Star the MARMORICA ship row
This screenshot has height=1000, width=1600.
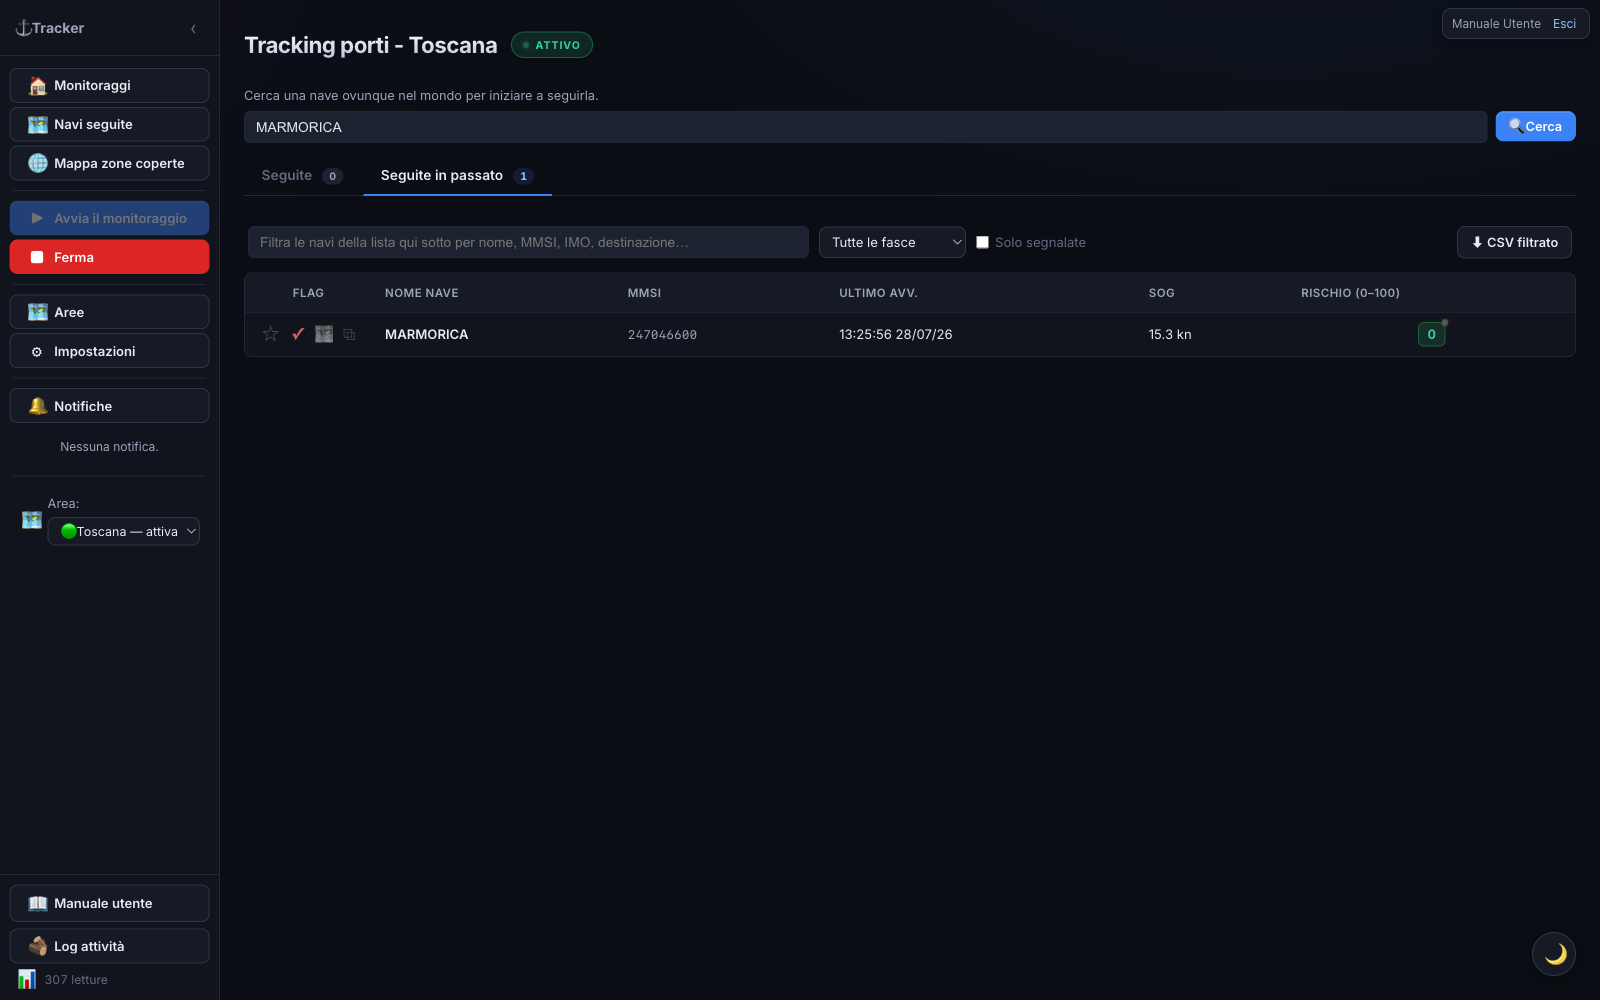270,334
